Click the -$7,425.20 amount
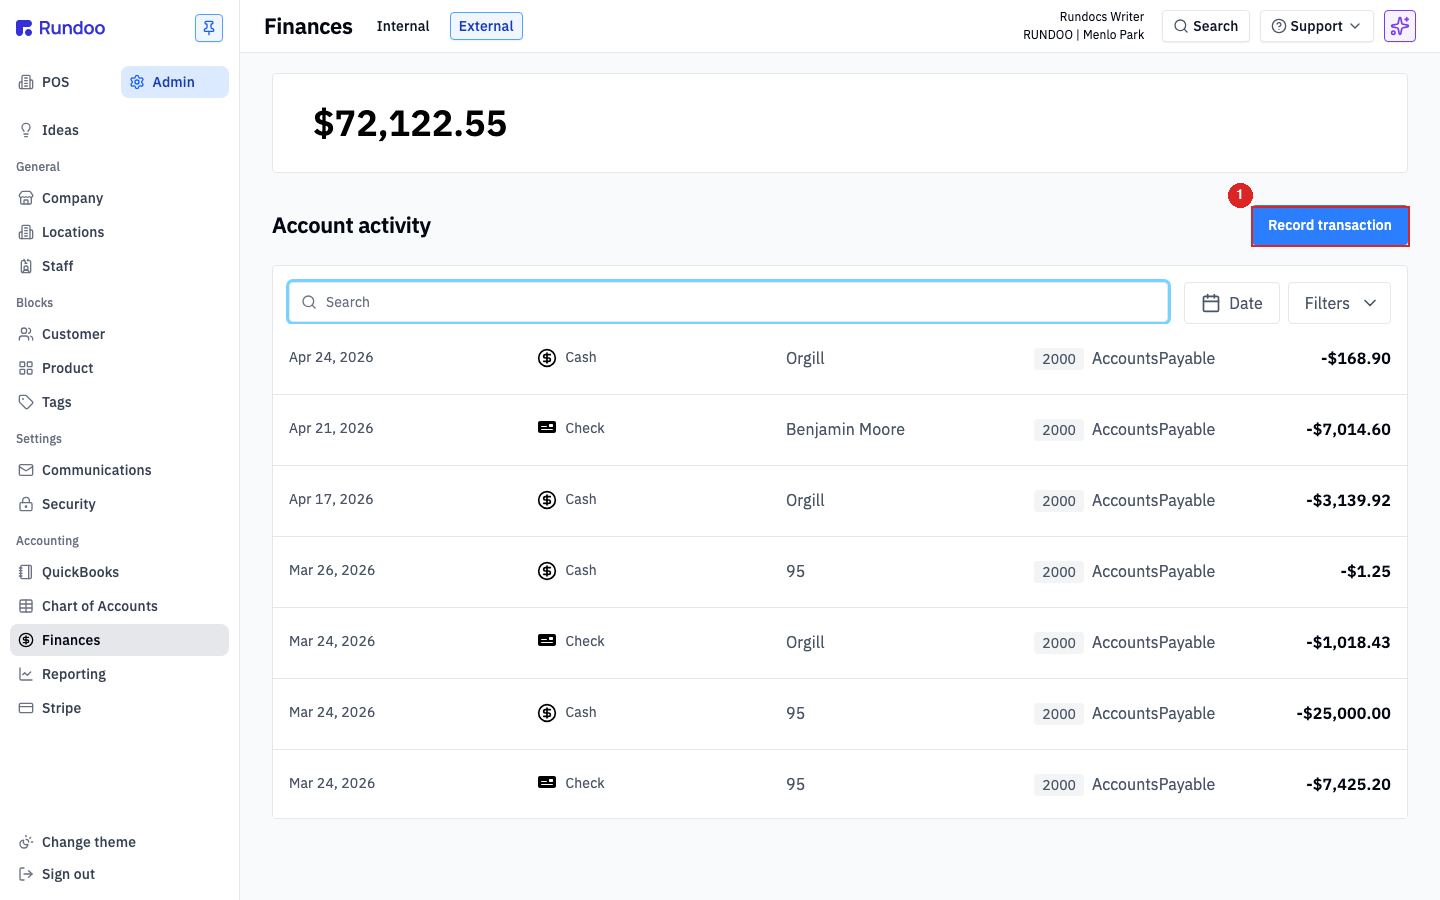1440x900 pixels. coord(1348,784)
